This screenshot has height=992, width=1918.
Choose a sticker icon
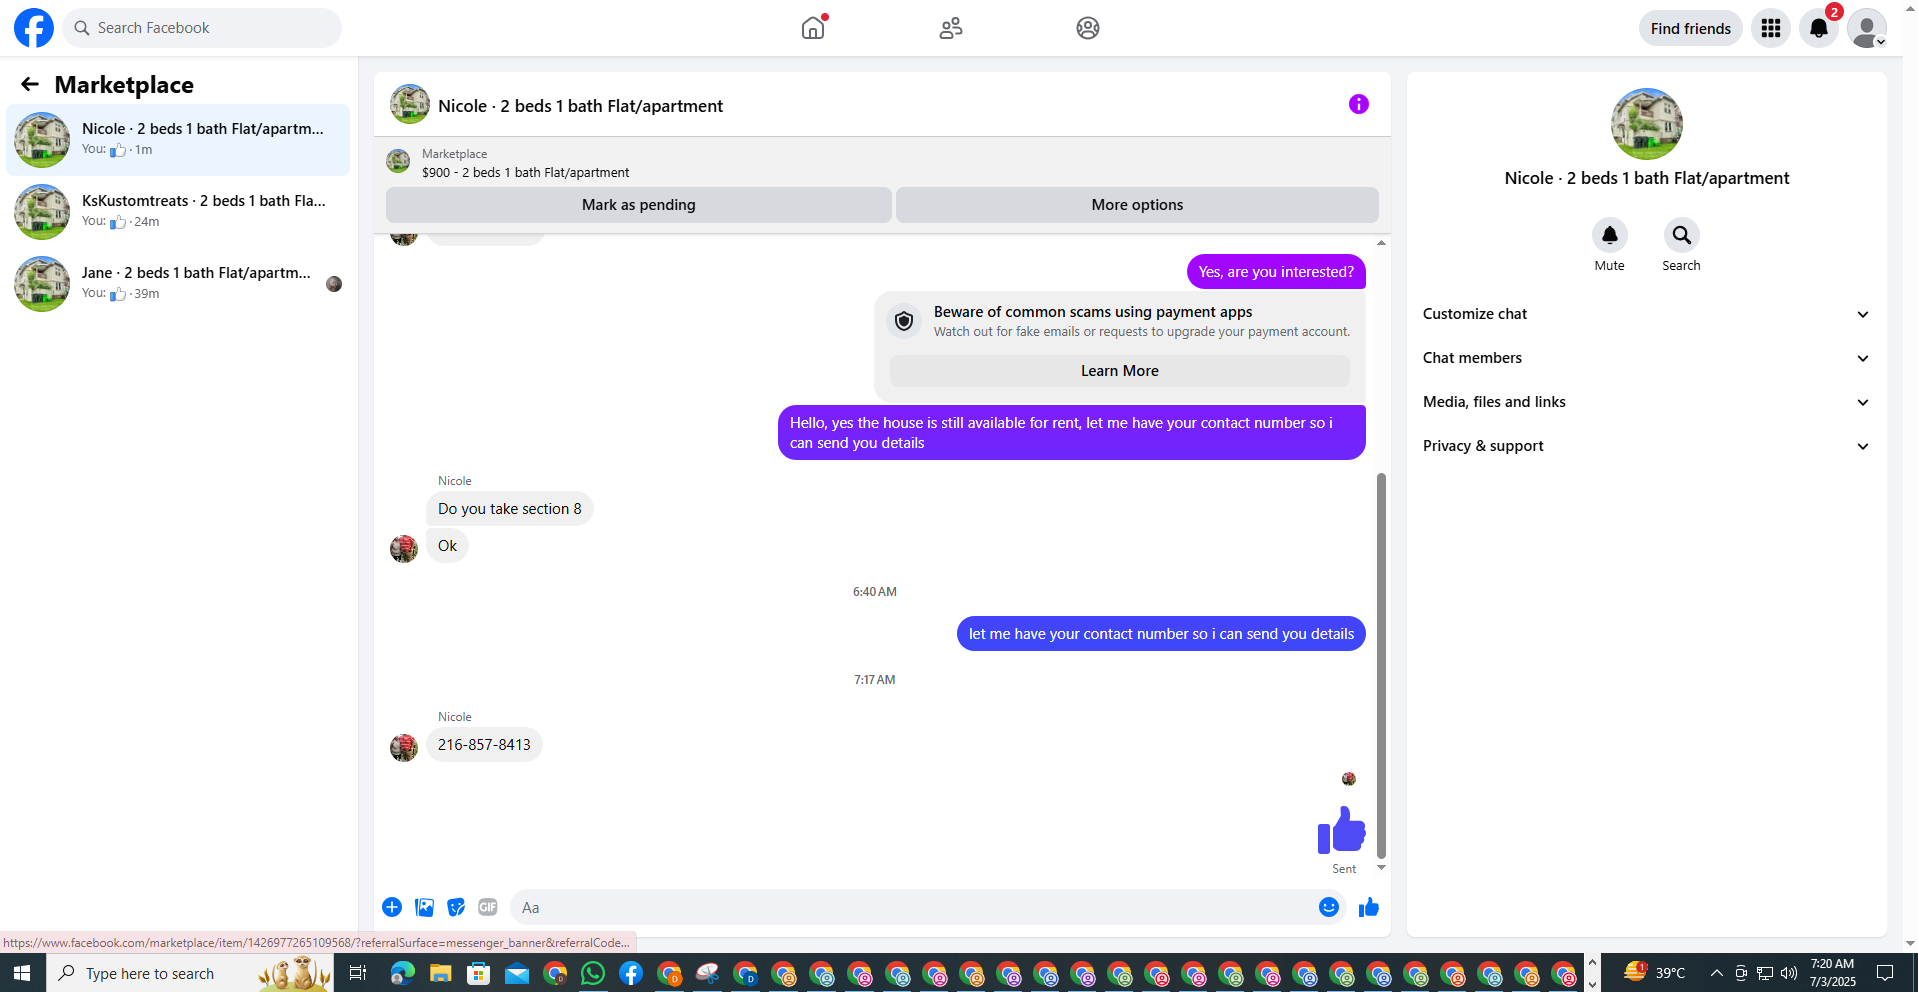tap(456, 907)
